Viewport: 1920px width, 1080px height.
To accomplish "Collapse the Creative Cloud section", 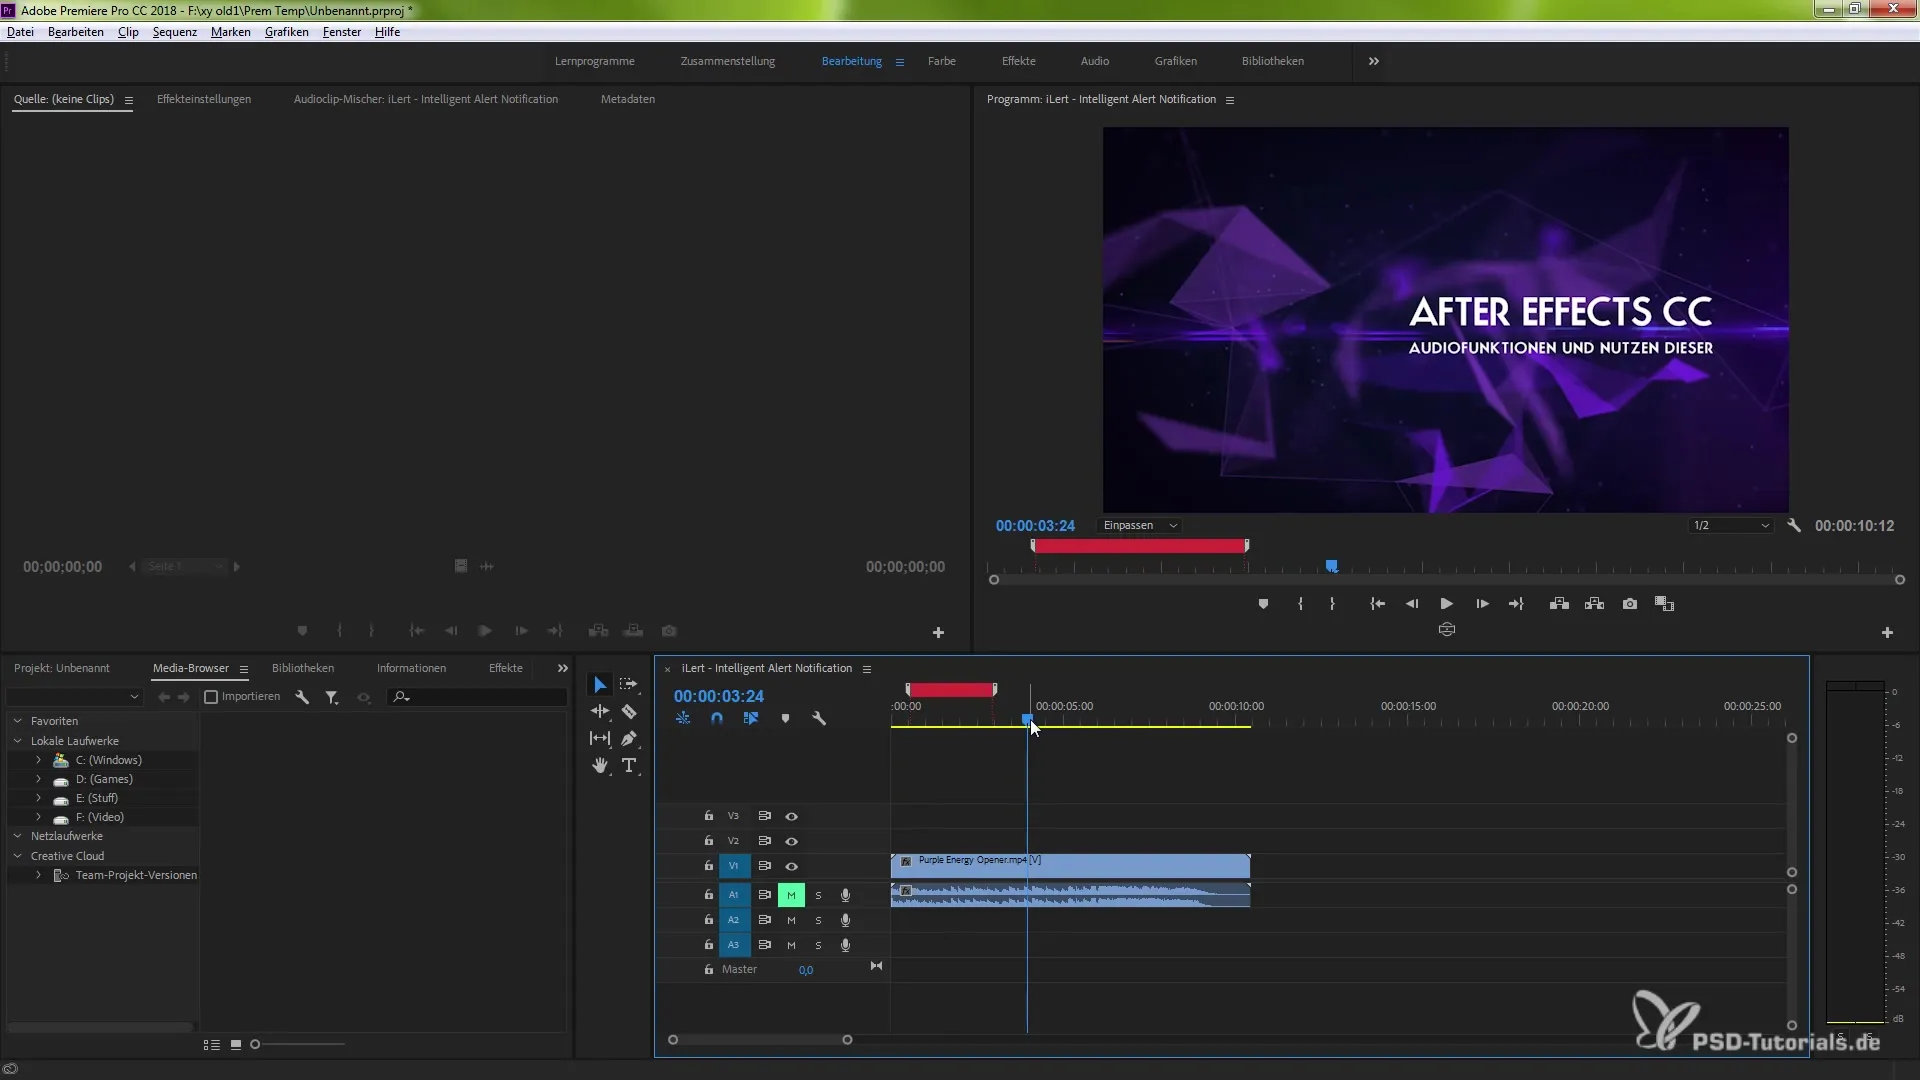I will tap(17, 856).
